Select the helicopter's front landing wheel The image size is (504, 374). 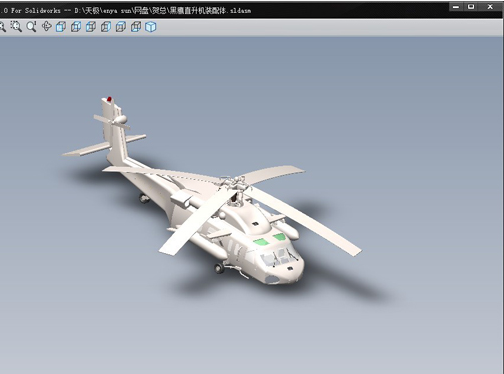219,268
